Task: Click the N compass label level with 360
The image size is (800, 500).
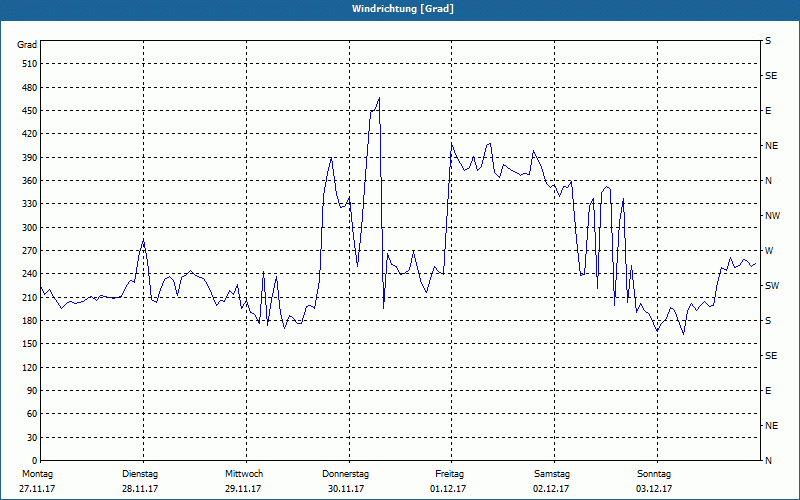Action: click(x=768, y=181)
